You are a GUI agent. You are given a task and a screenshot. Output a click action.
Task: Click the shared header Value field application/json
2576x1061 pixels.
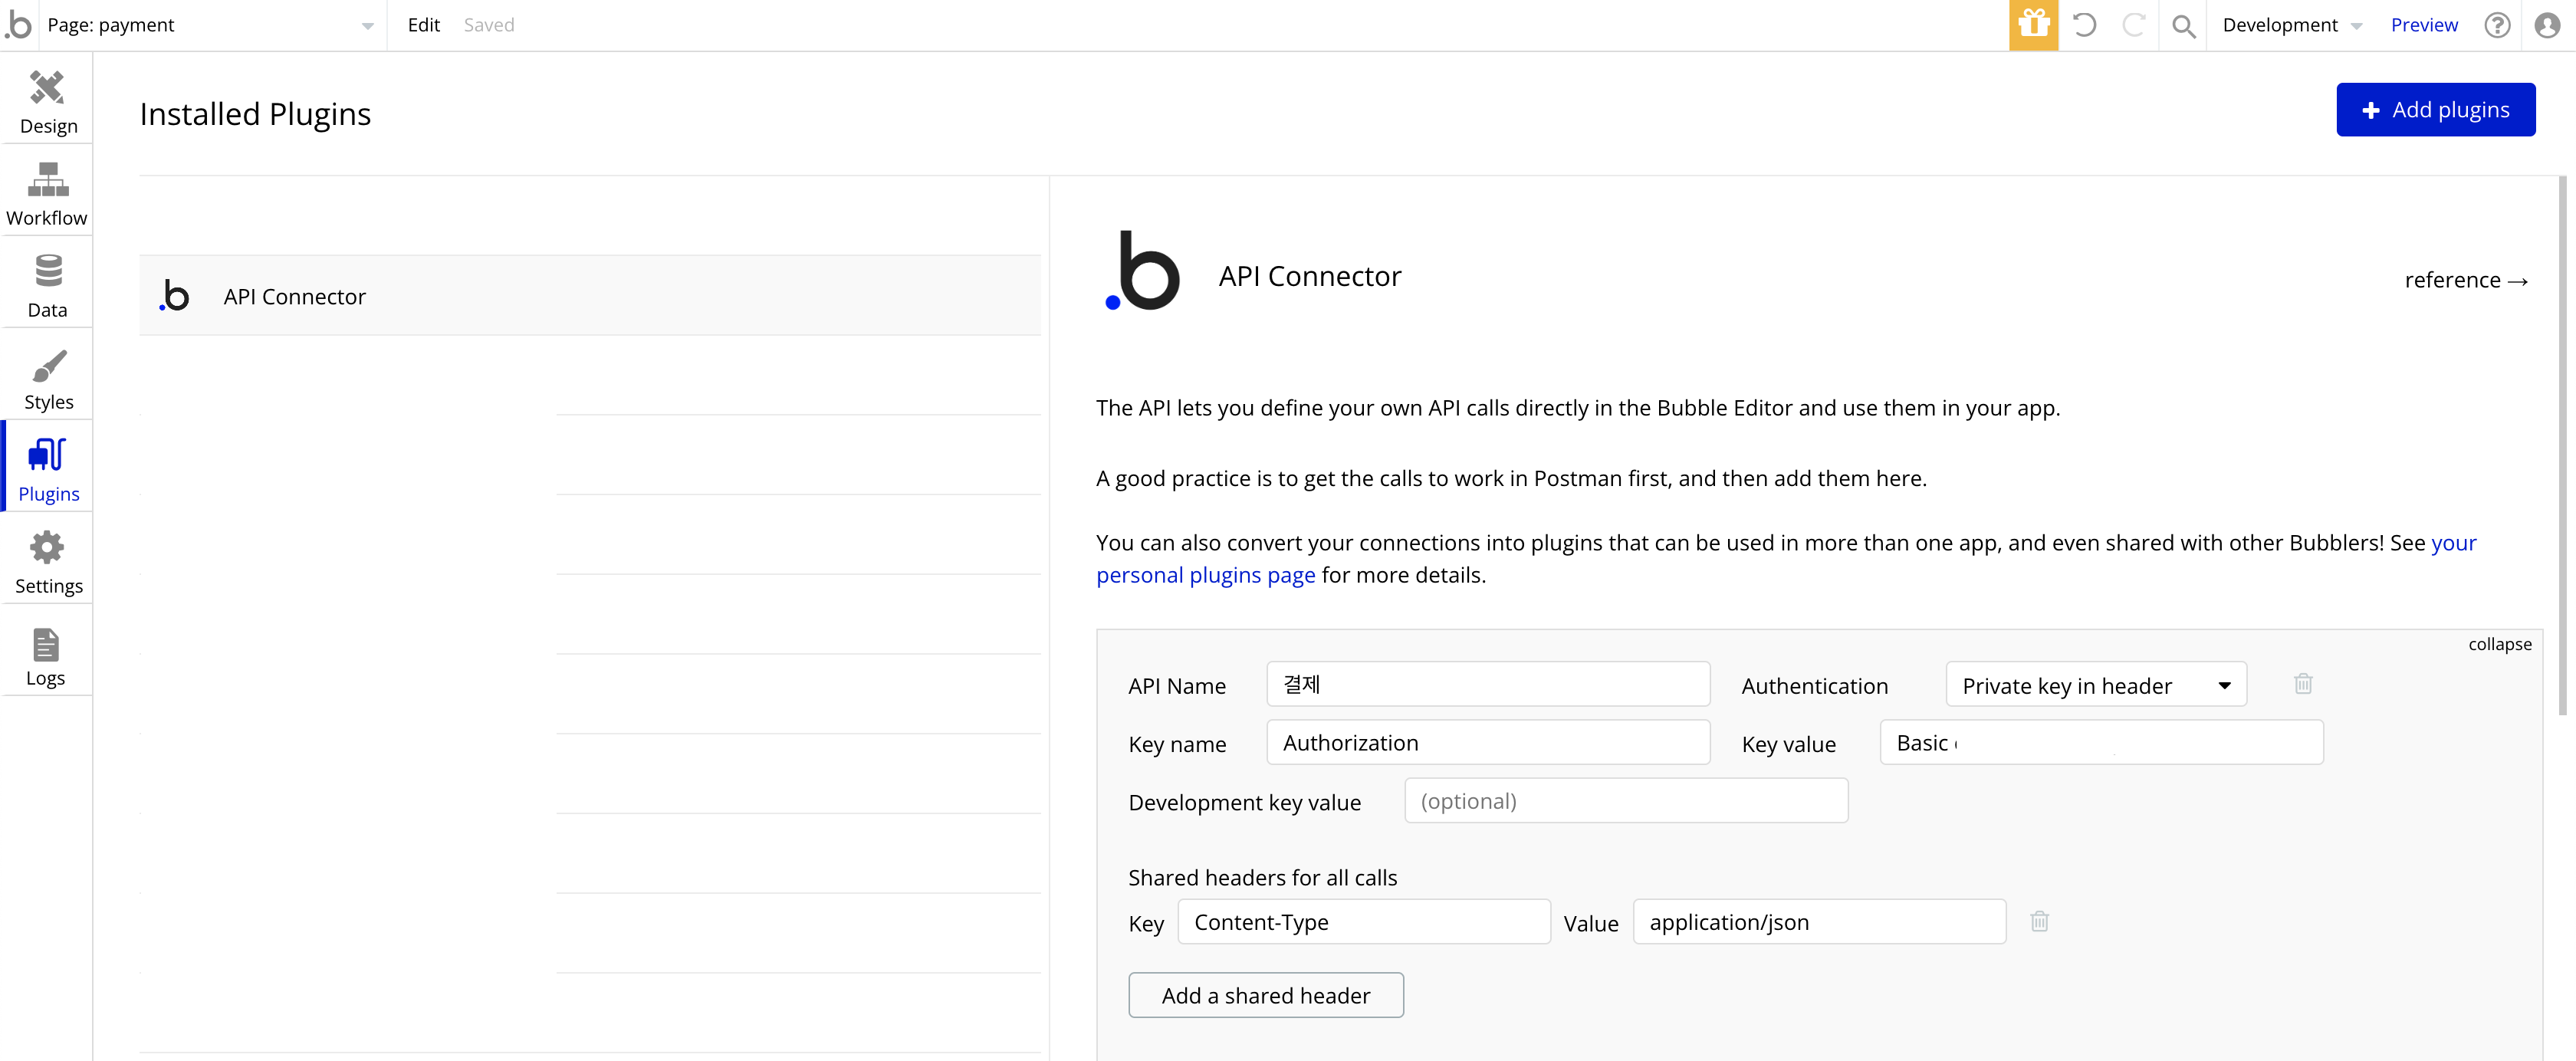pyautogui.click(x=1819, y=922)
